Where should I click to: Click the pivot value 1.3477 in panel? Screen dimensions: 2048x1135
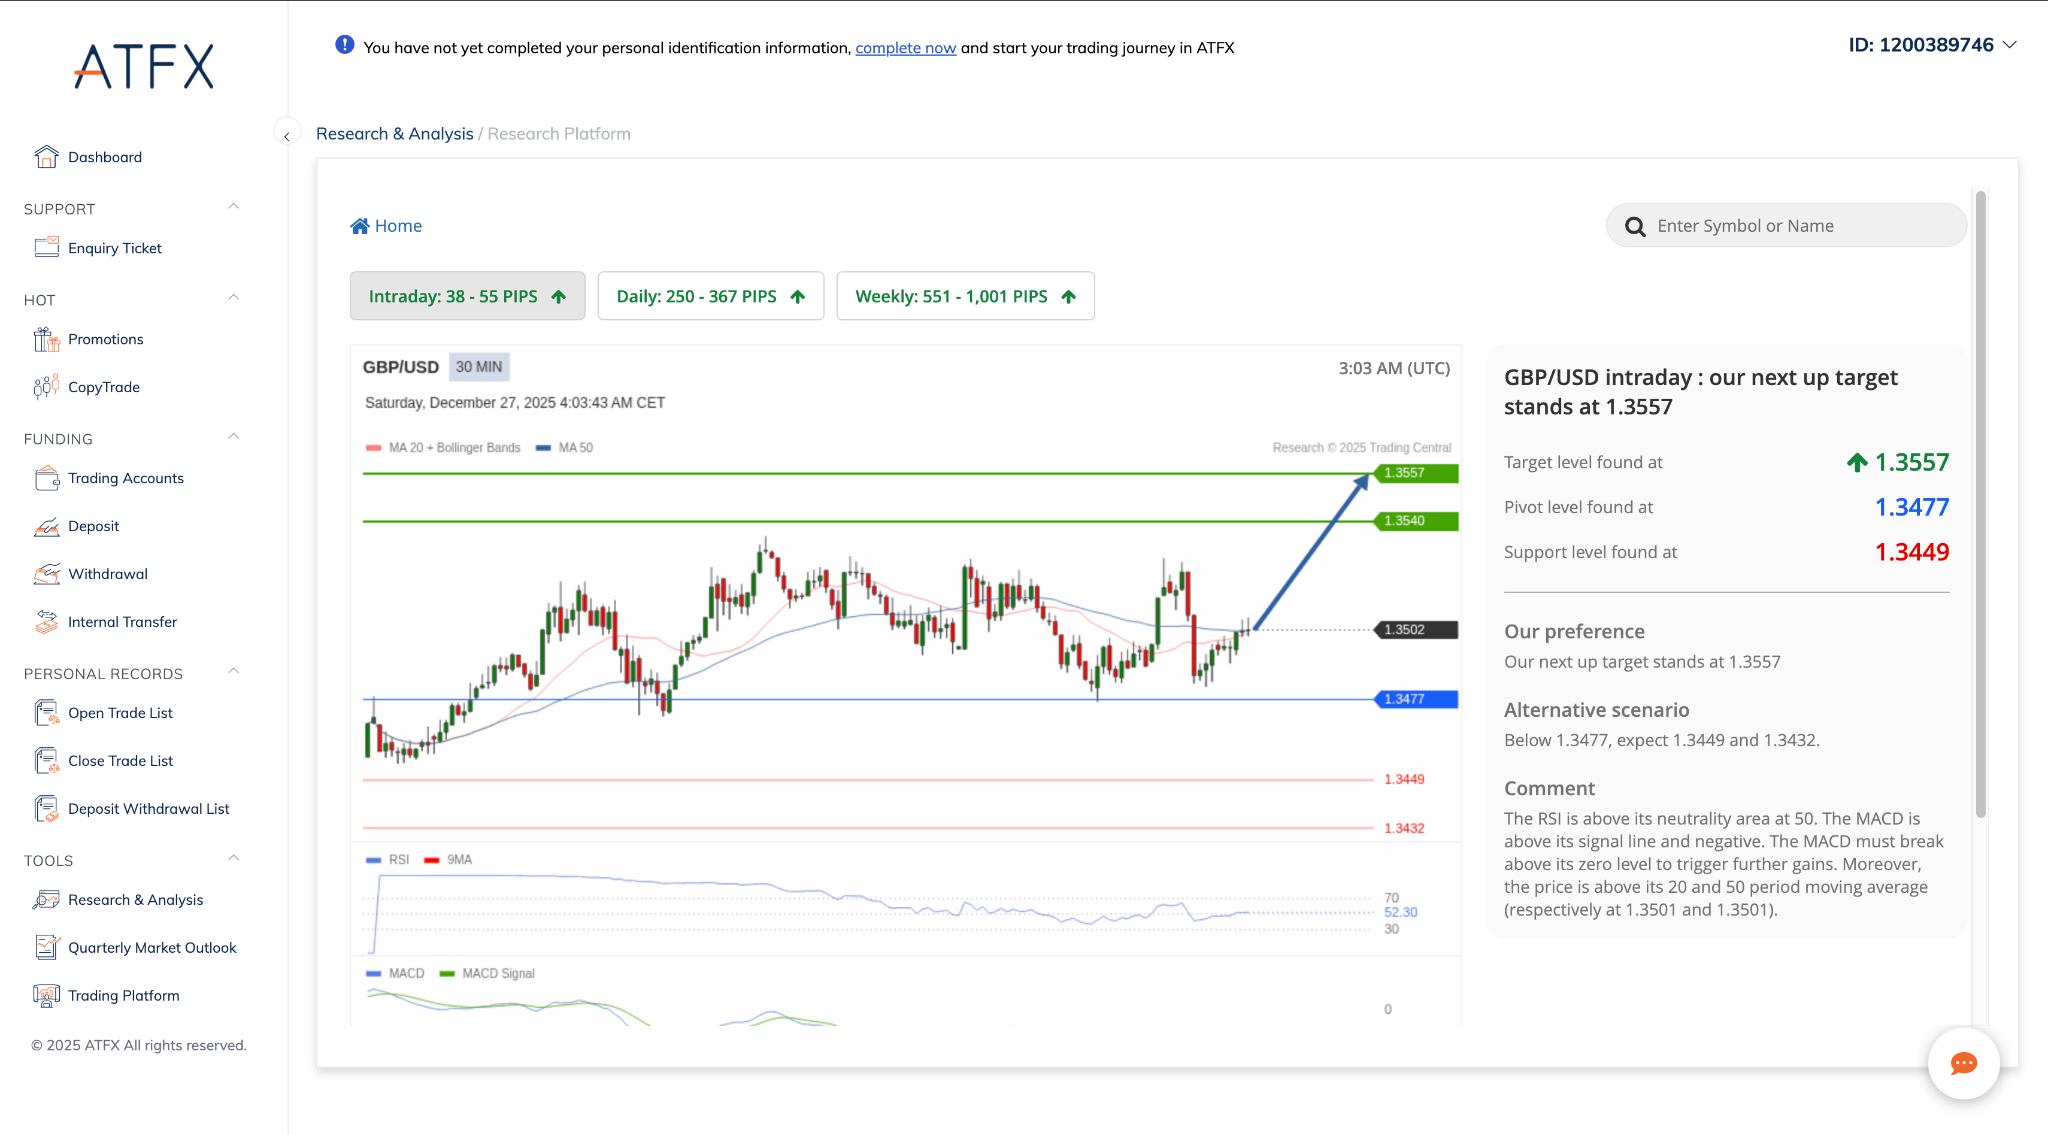pos(1911,507)
